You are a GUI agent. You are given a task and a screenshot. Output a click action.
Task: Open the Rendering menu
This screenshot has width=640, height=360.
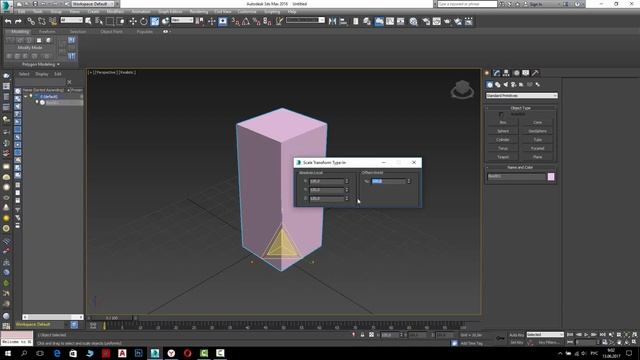[198, 11]
